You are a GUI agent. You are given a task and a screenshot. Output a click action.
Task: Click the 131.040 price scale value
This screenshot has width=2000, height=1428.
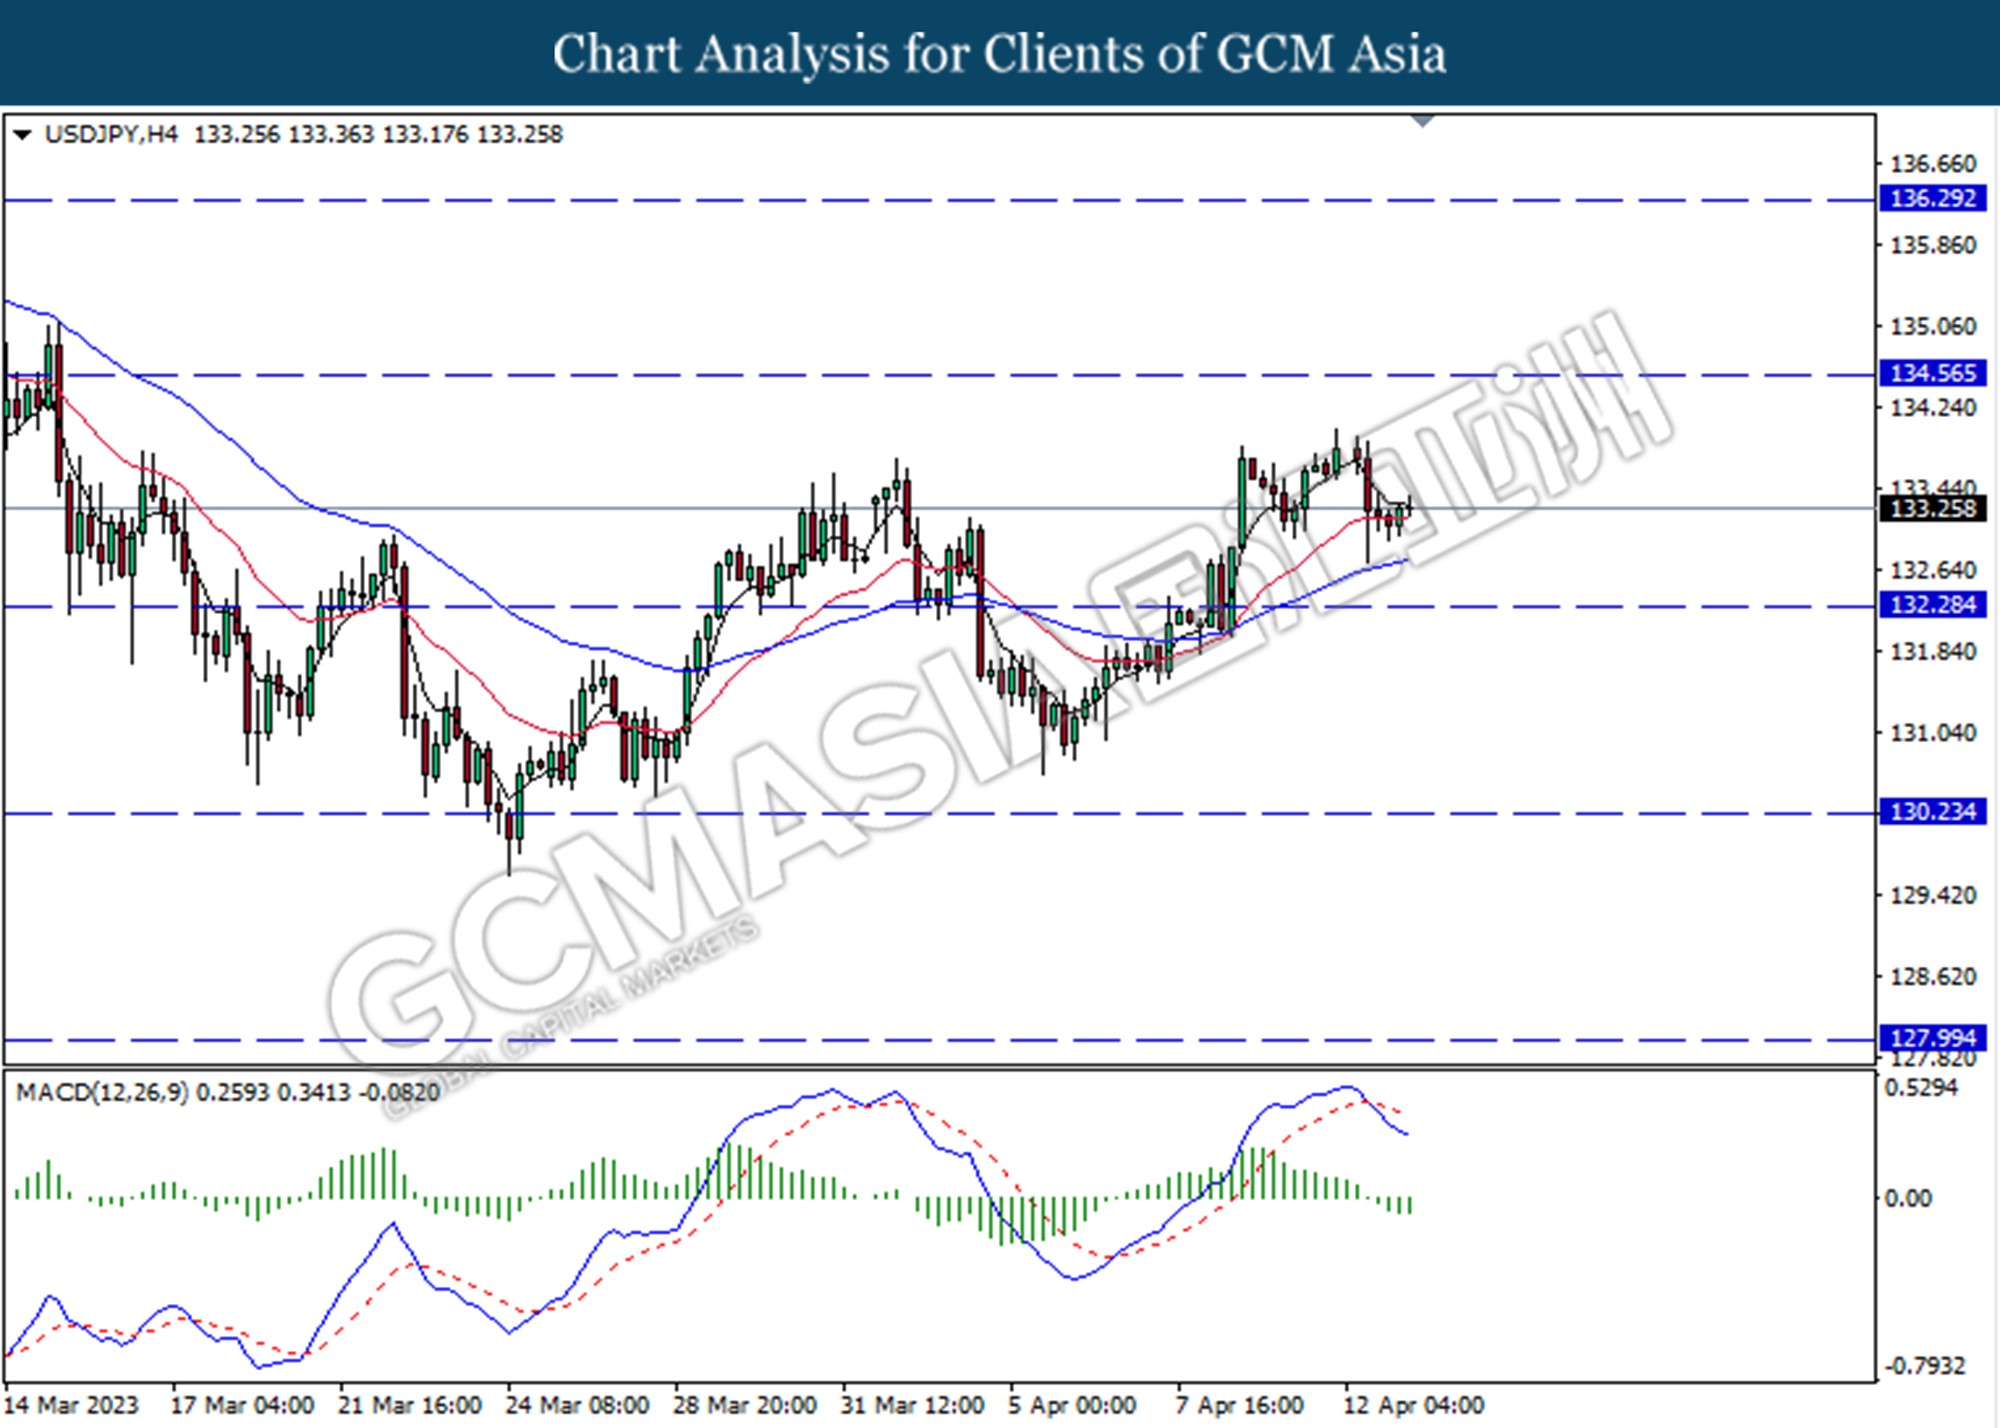click(1933, 733)
